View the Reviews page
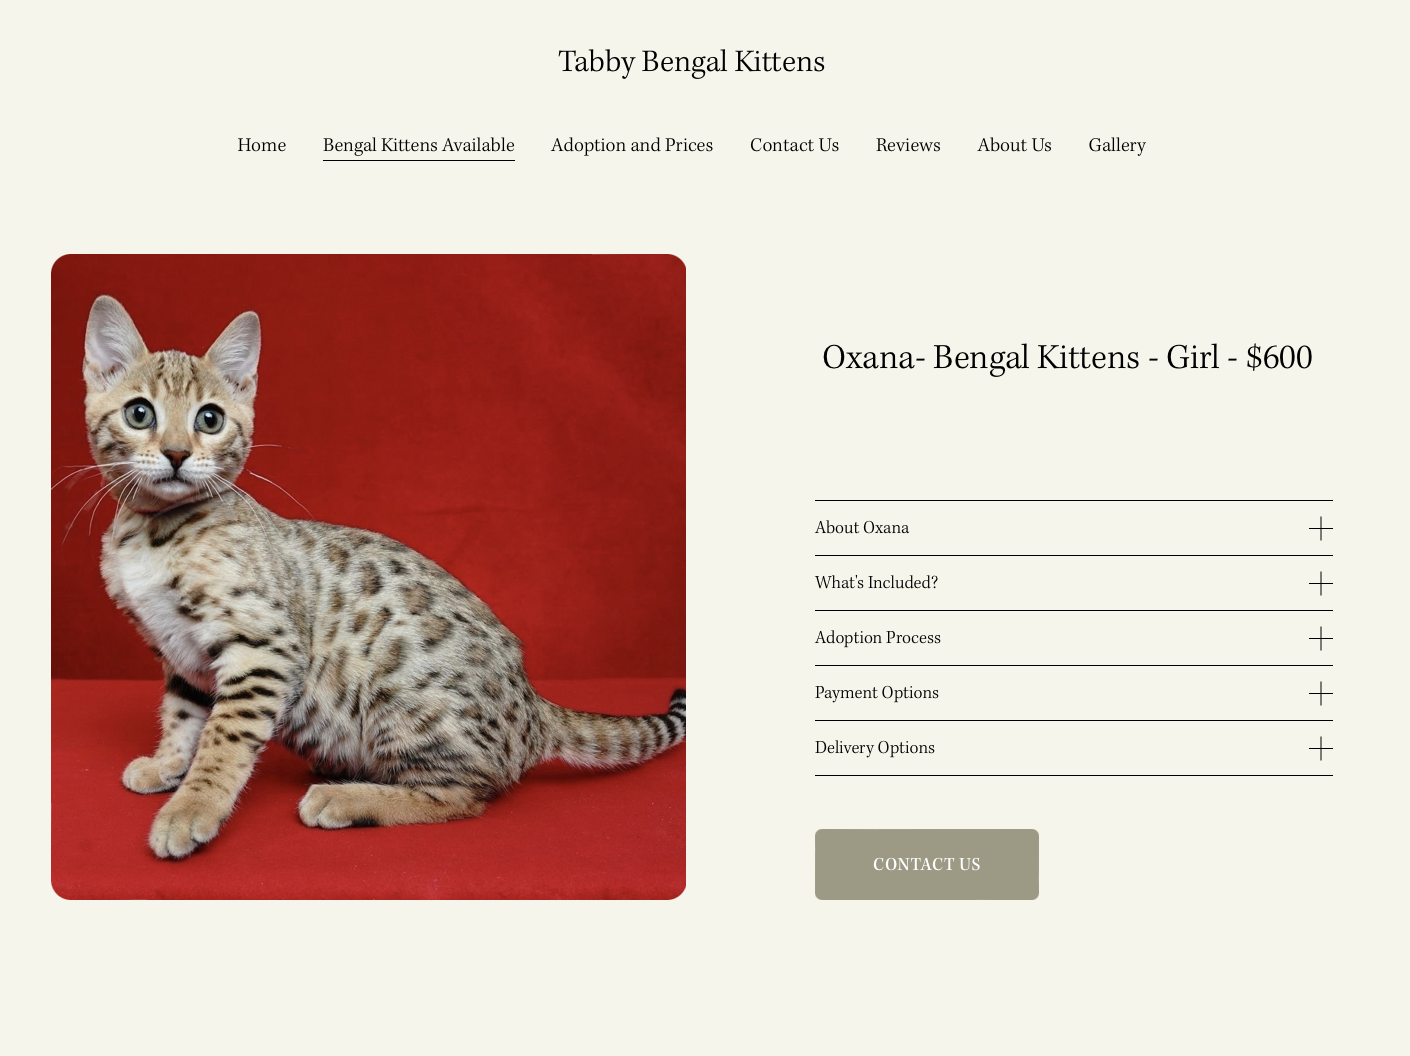This screenshot has height=1056, width=1410. click(908, 145)
